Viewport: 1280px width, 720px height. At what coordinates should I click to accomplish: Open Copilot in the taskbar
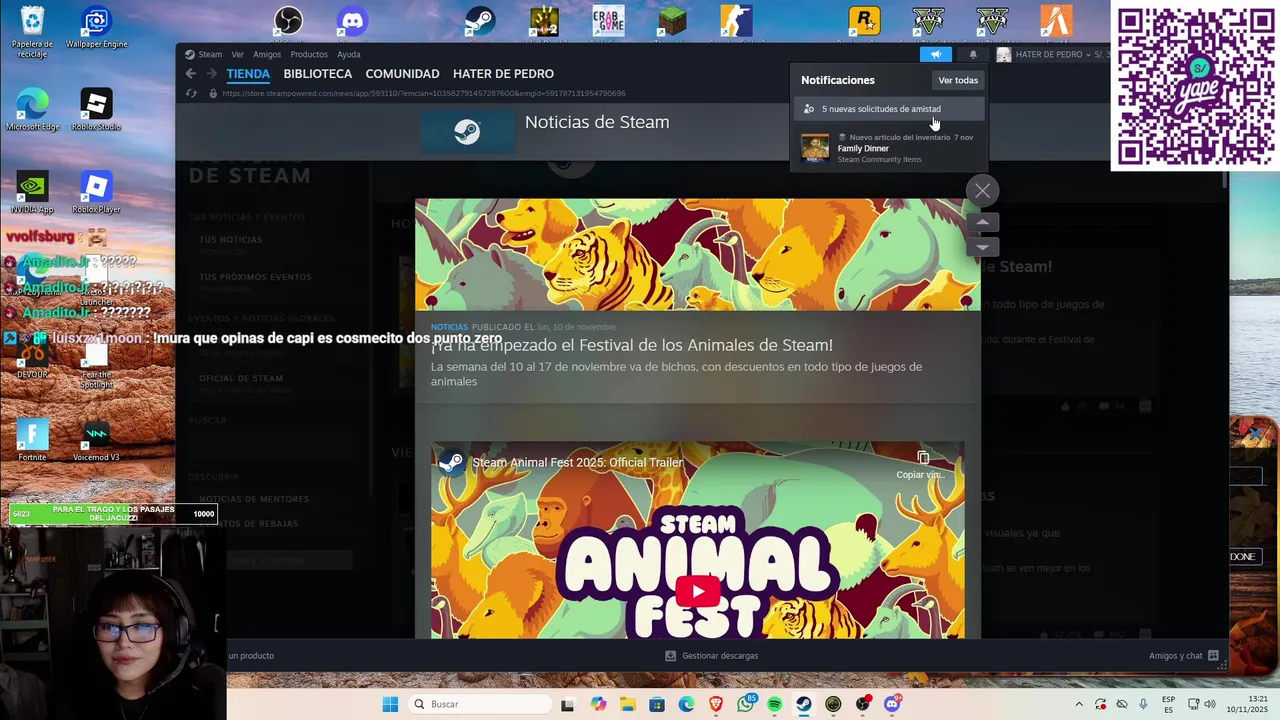598,704
